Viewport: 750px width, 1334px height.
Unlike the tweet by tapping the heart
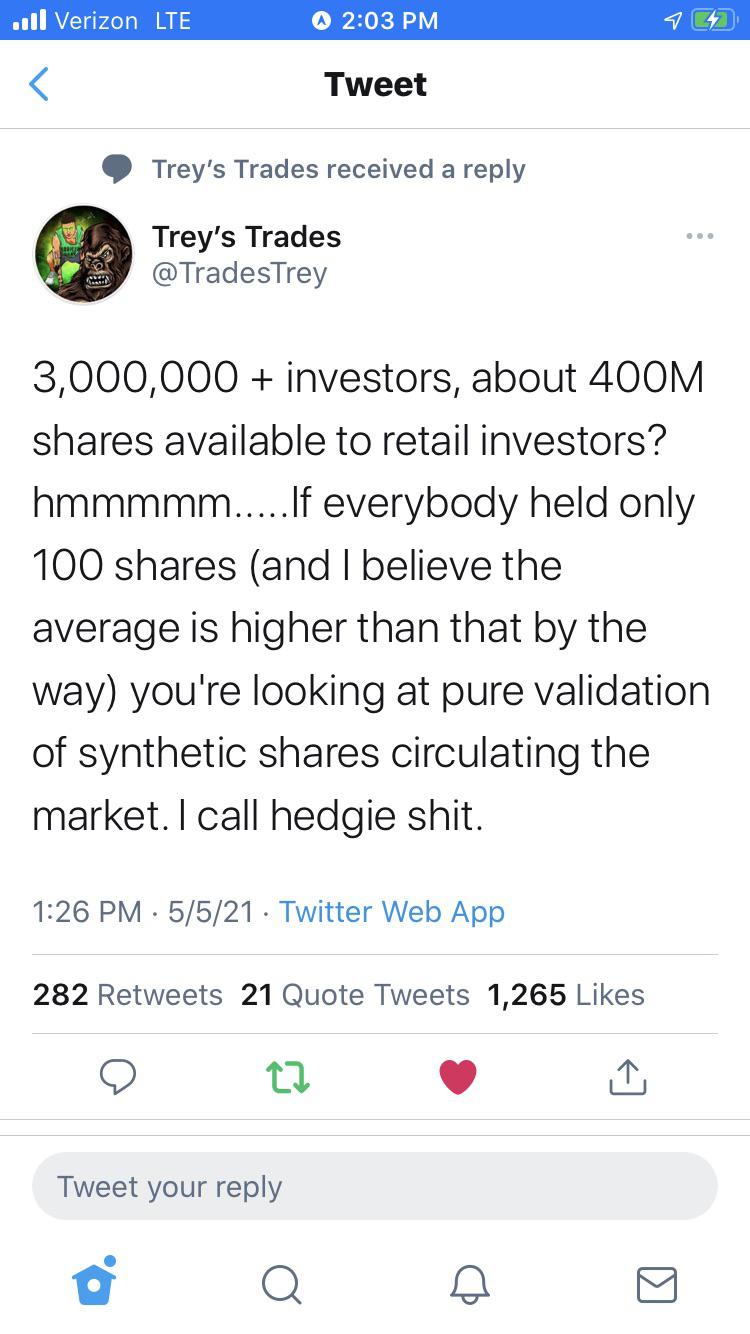point(457,1077)
